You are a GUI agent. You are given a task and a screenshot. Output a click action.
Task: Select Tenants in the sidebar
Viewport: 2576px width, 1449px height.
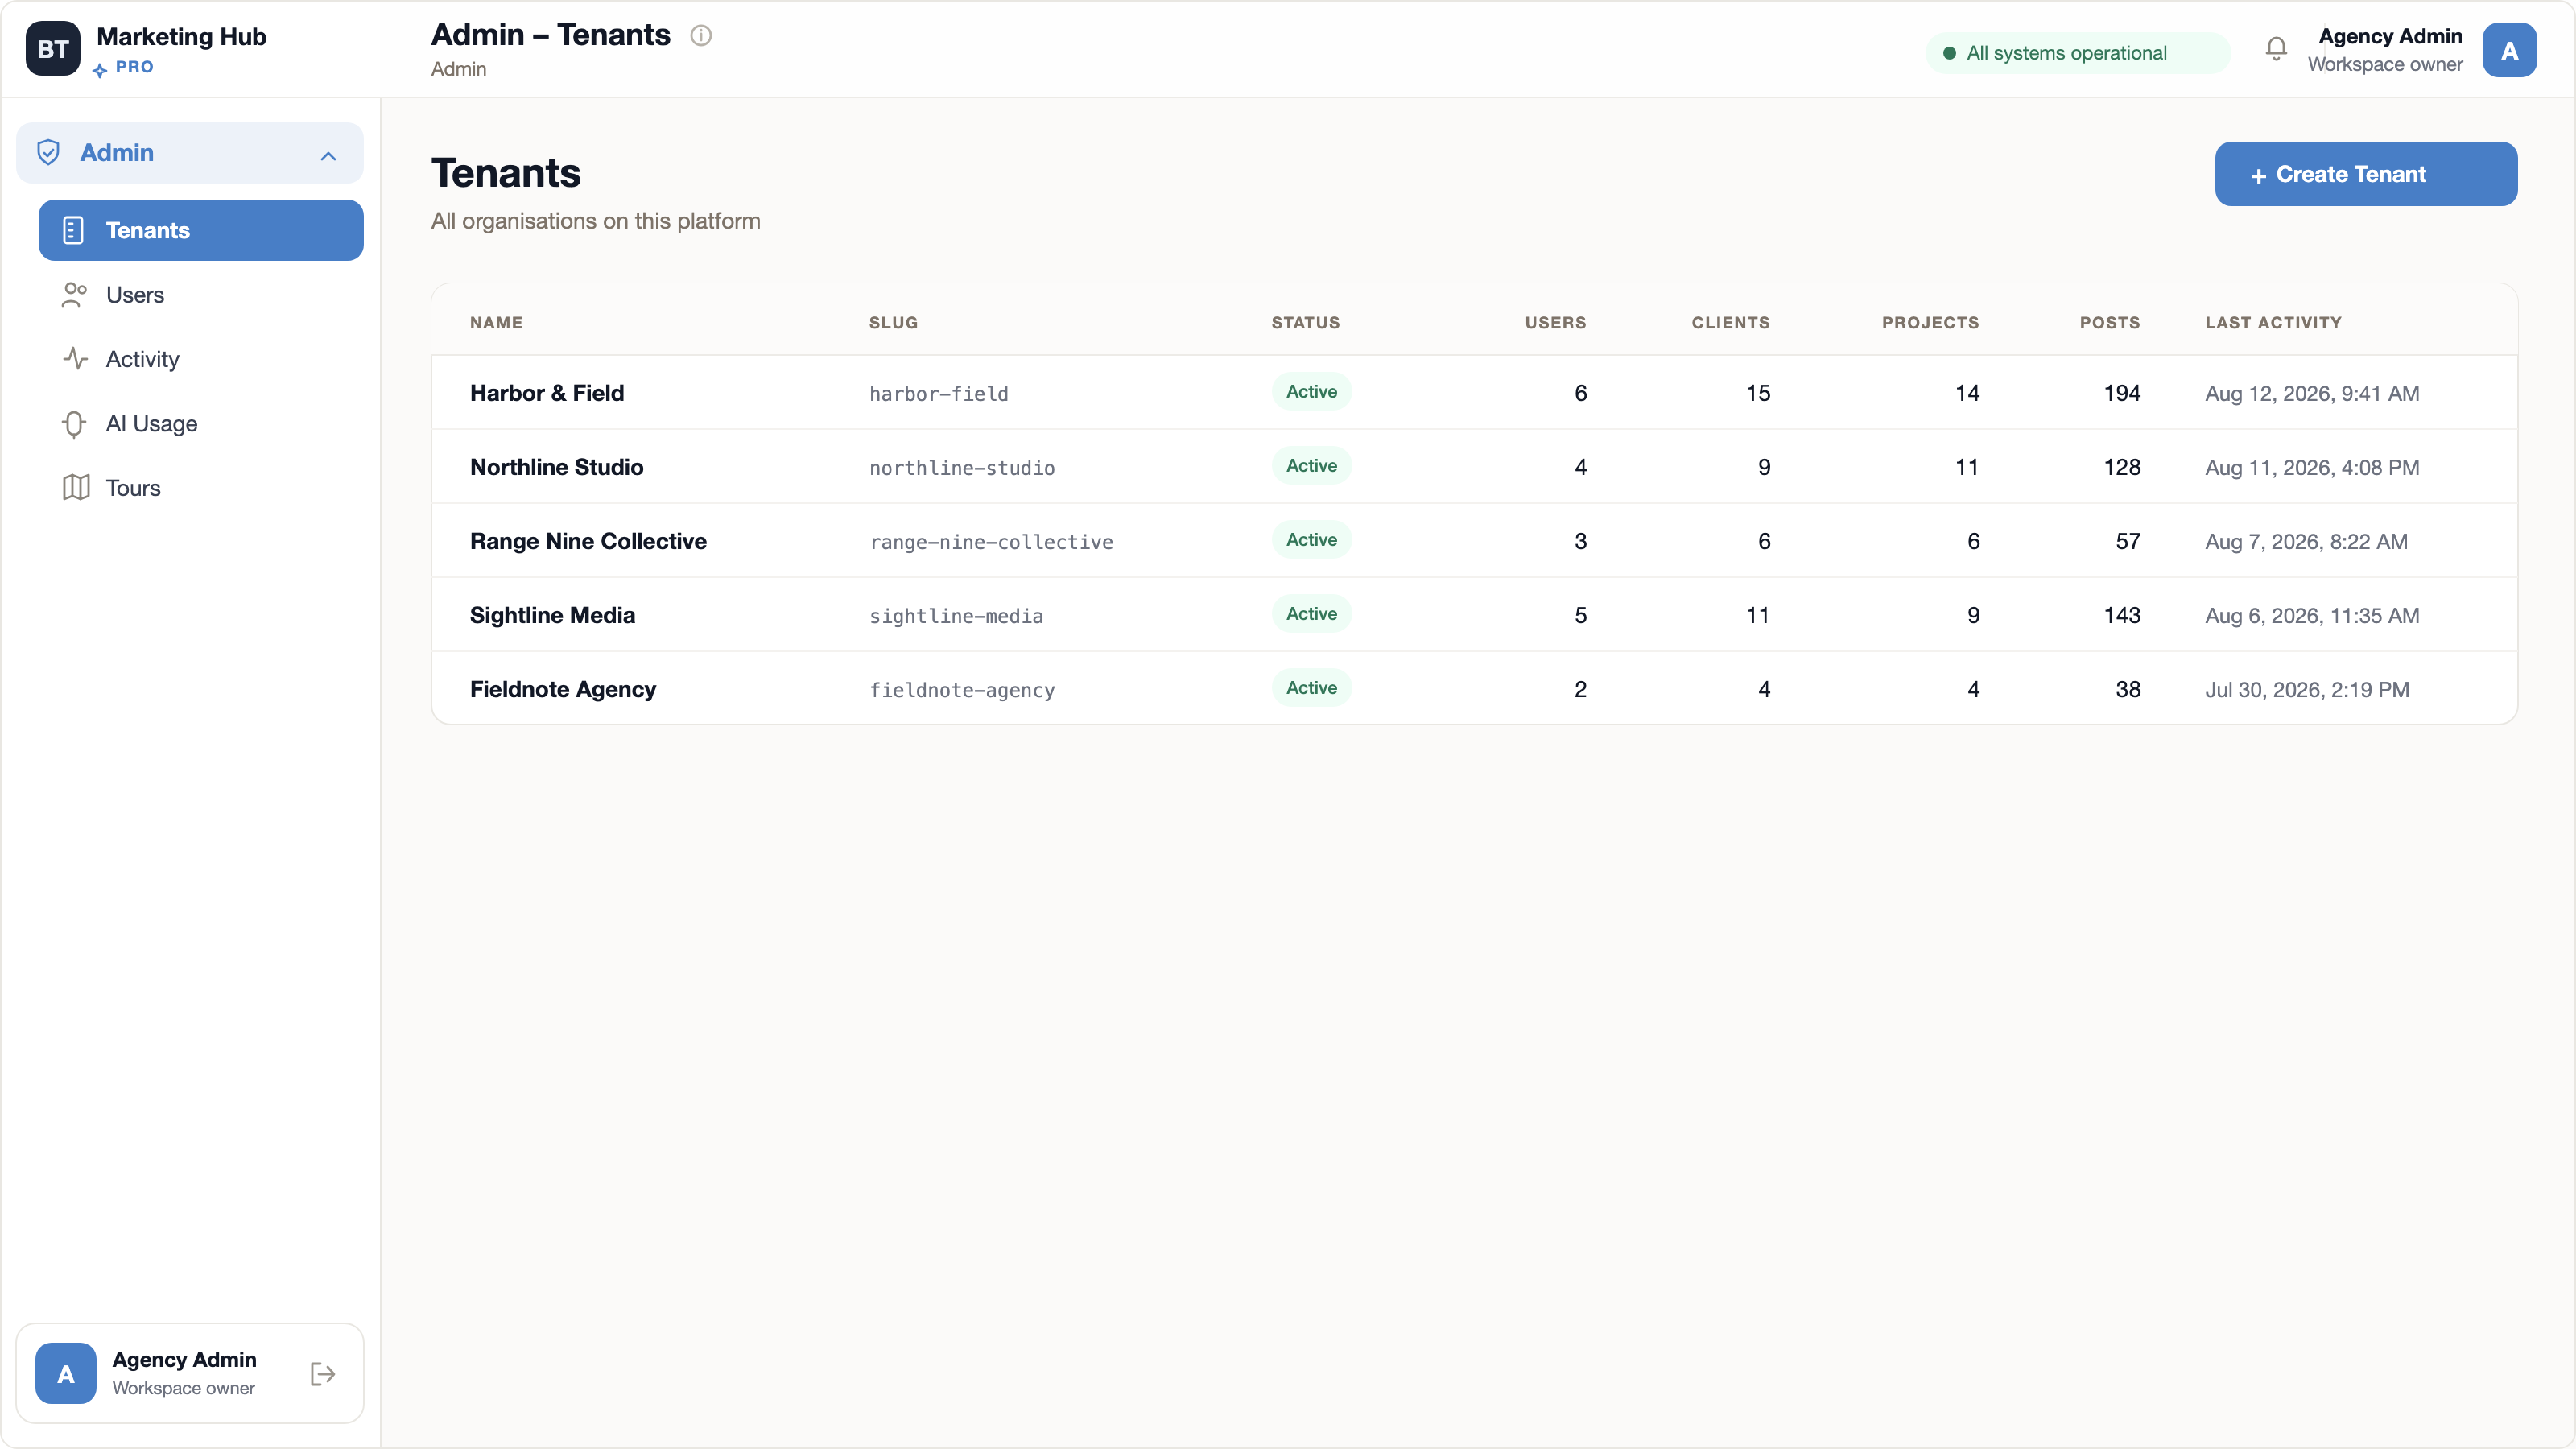coord(201,230)
